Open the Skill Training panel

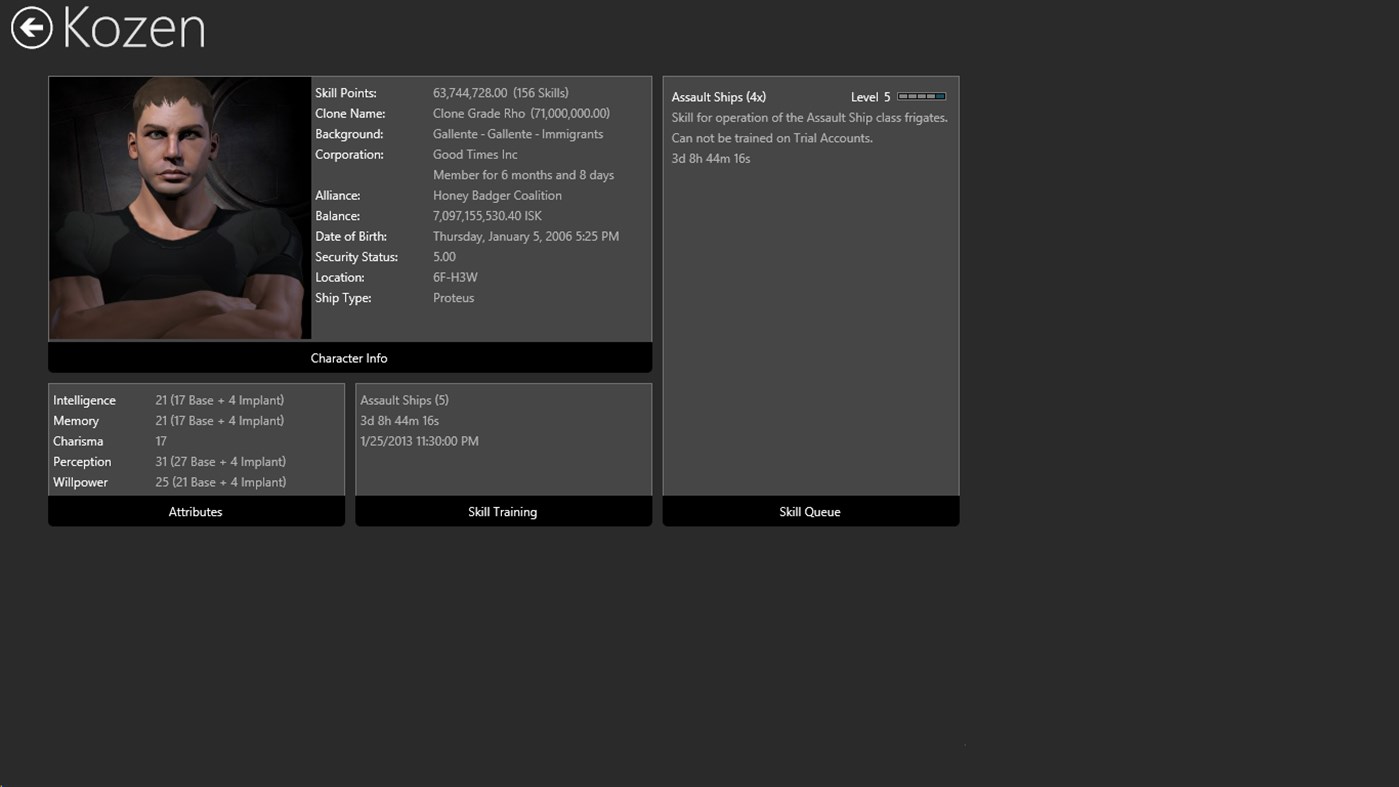click(x=502, y=511)
